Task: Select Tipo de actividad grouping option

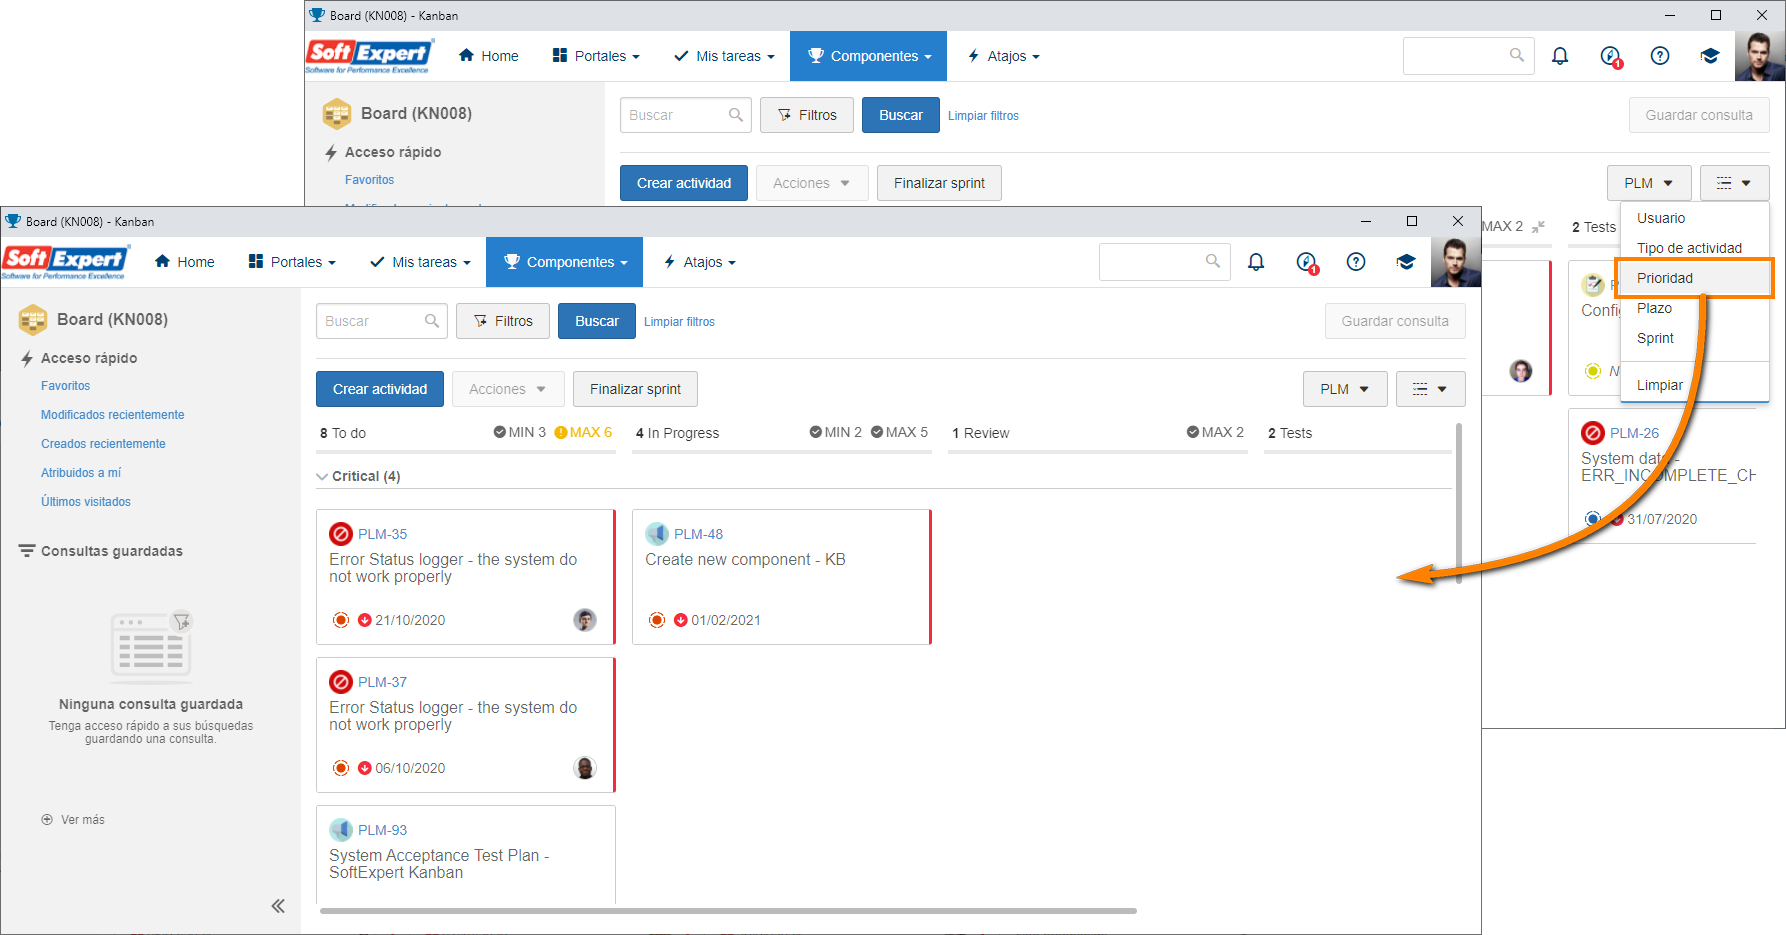Action: pyautogui.click(x=1695, y=248)
